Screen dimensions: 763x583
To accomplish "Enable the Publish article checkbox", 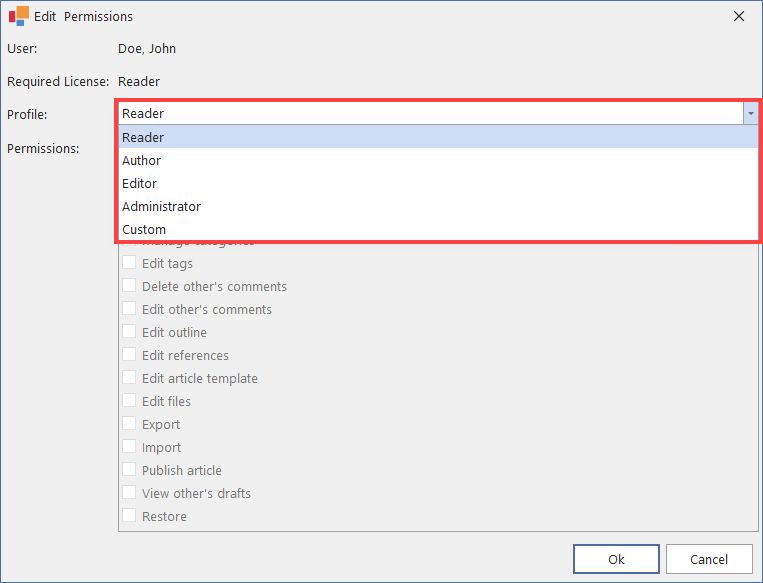I will point(130,471).
